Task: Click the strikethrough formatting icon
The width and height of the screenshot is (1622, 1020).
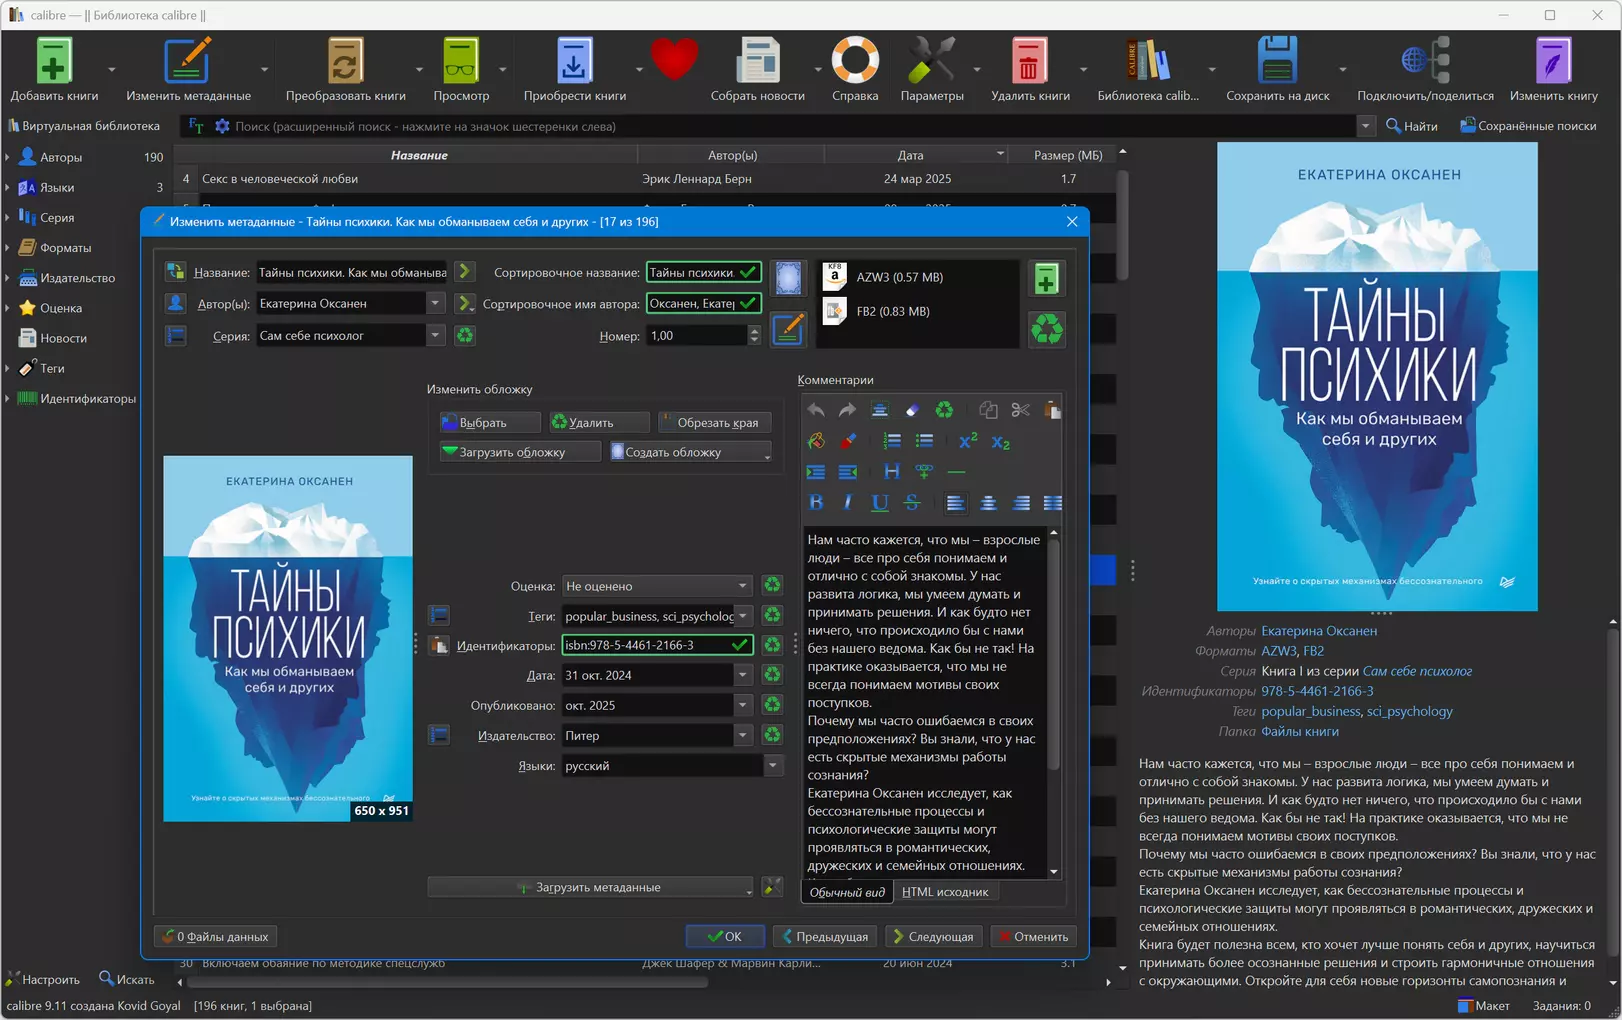Action: (912, 503)
